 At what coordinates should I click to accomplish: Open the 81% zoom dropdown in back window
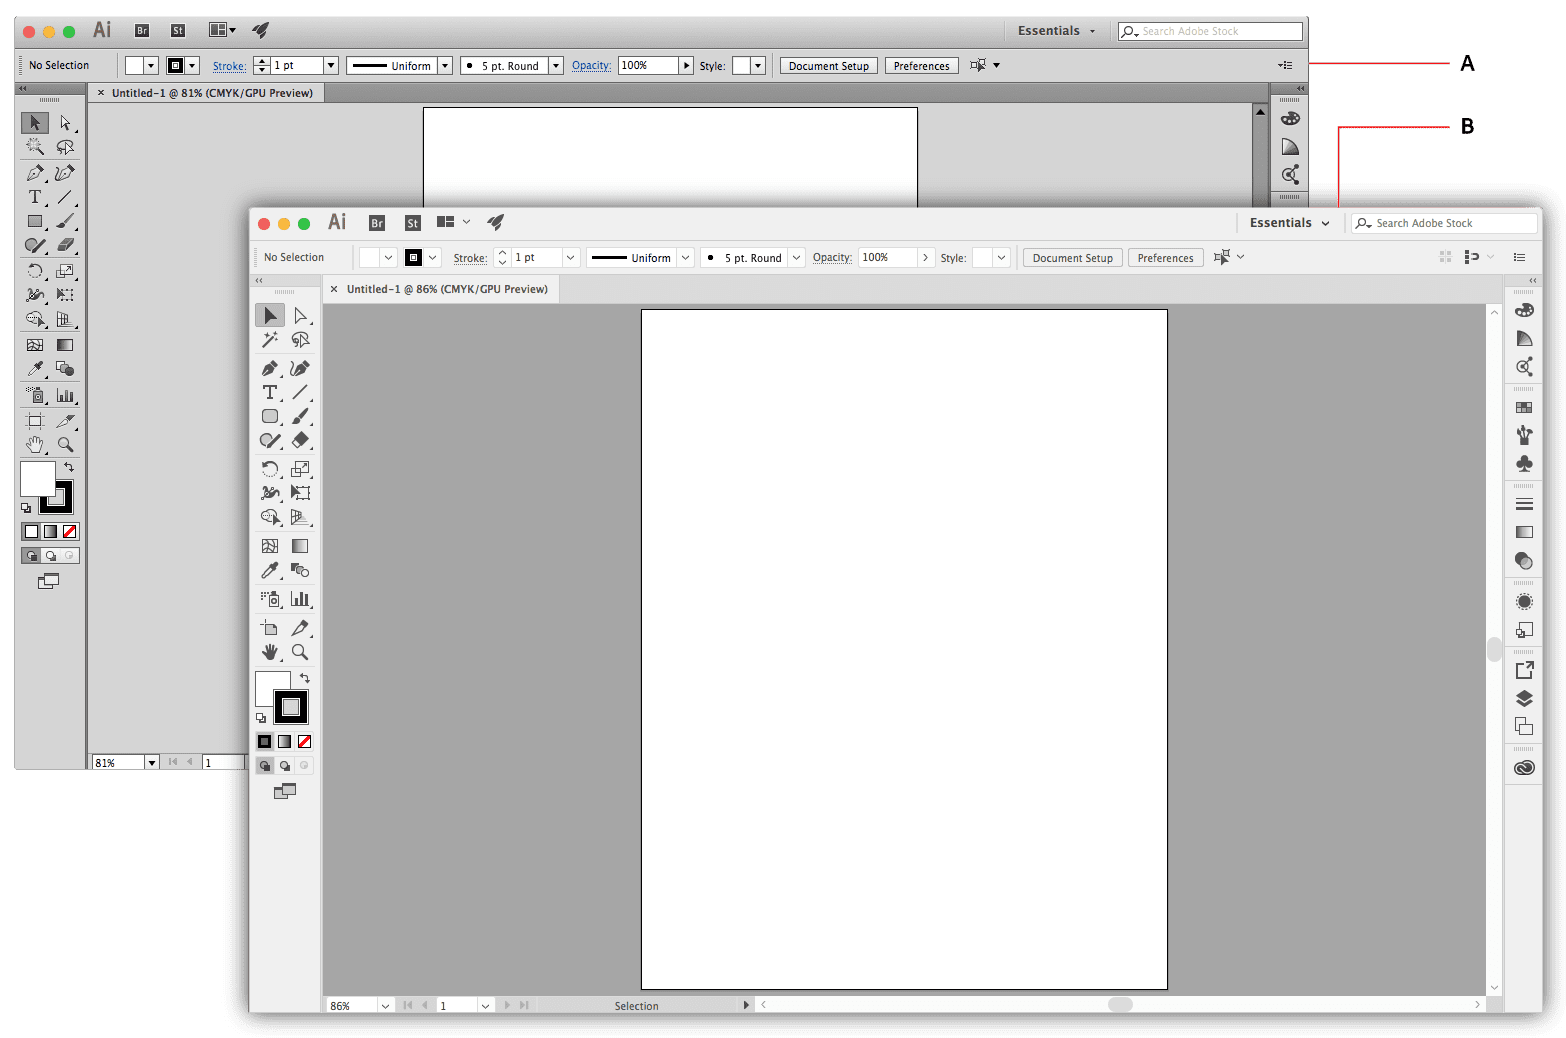tap(152, 763)
